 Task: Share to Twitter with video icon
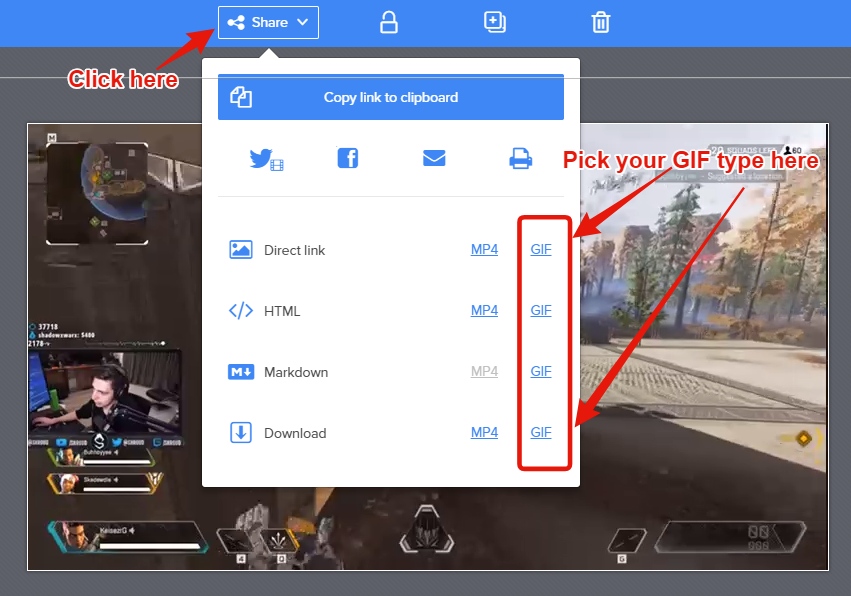266,159
